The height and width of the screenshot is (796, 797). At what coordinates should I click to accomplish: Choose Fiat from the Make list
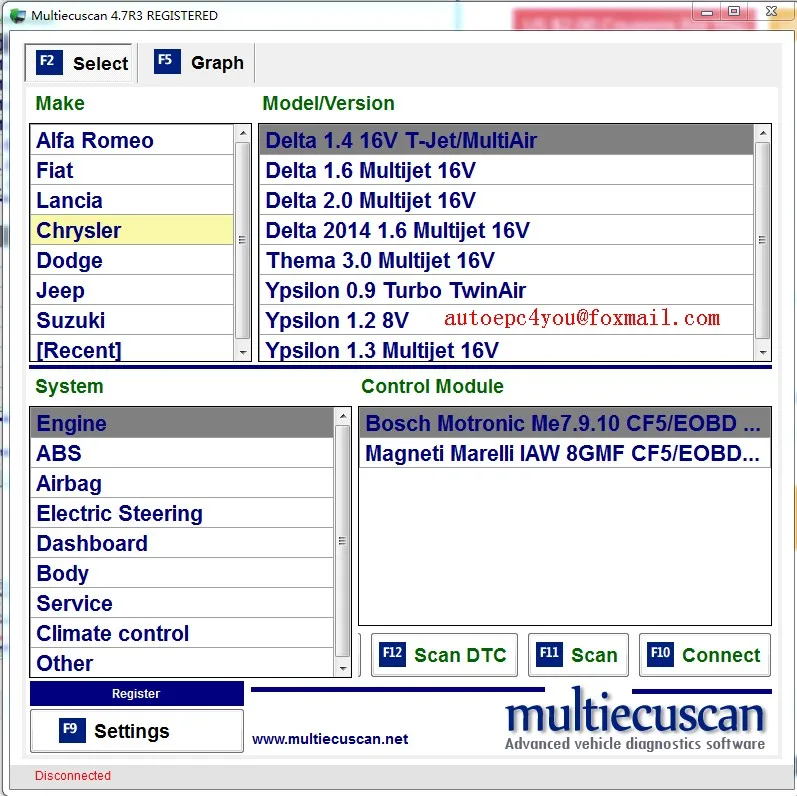[132, 170]
